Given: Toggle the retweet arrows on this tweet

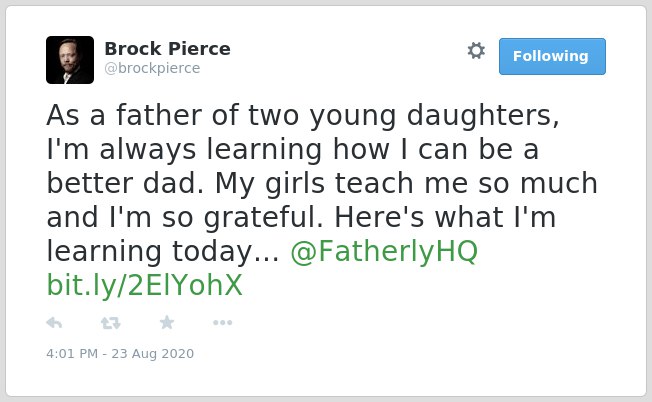Looking at the screenshot, I should [111, 323].
